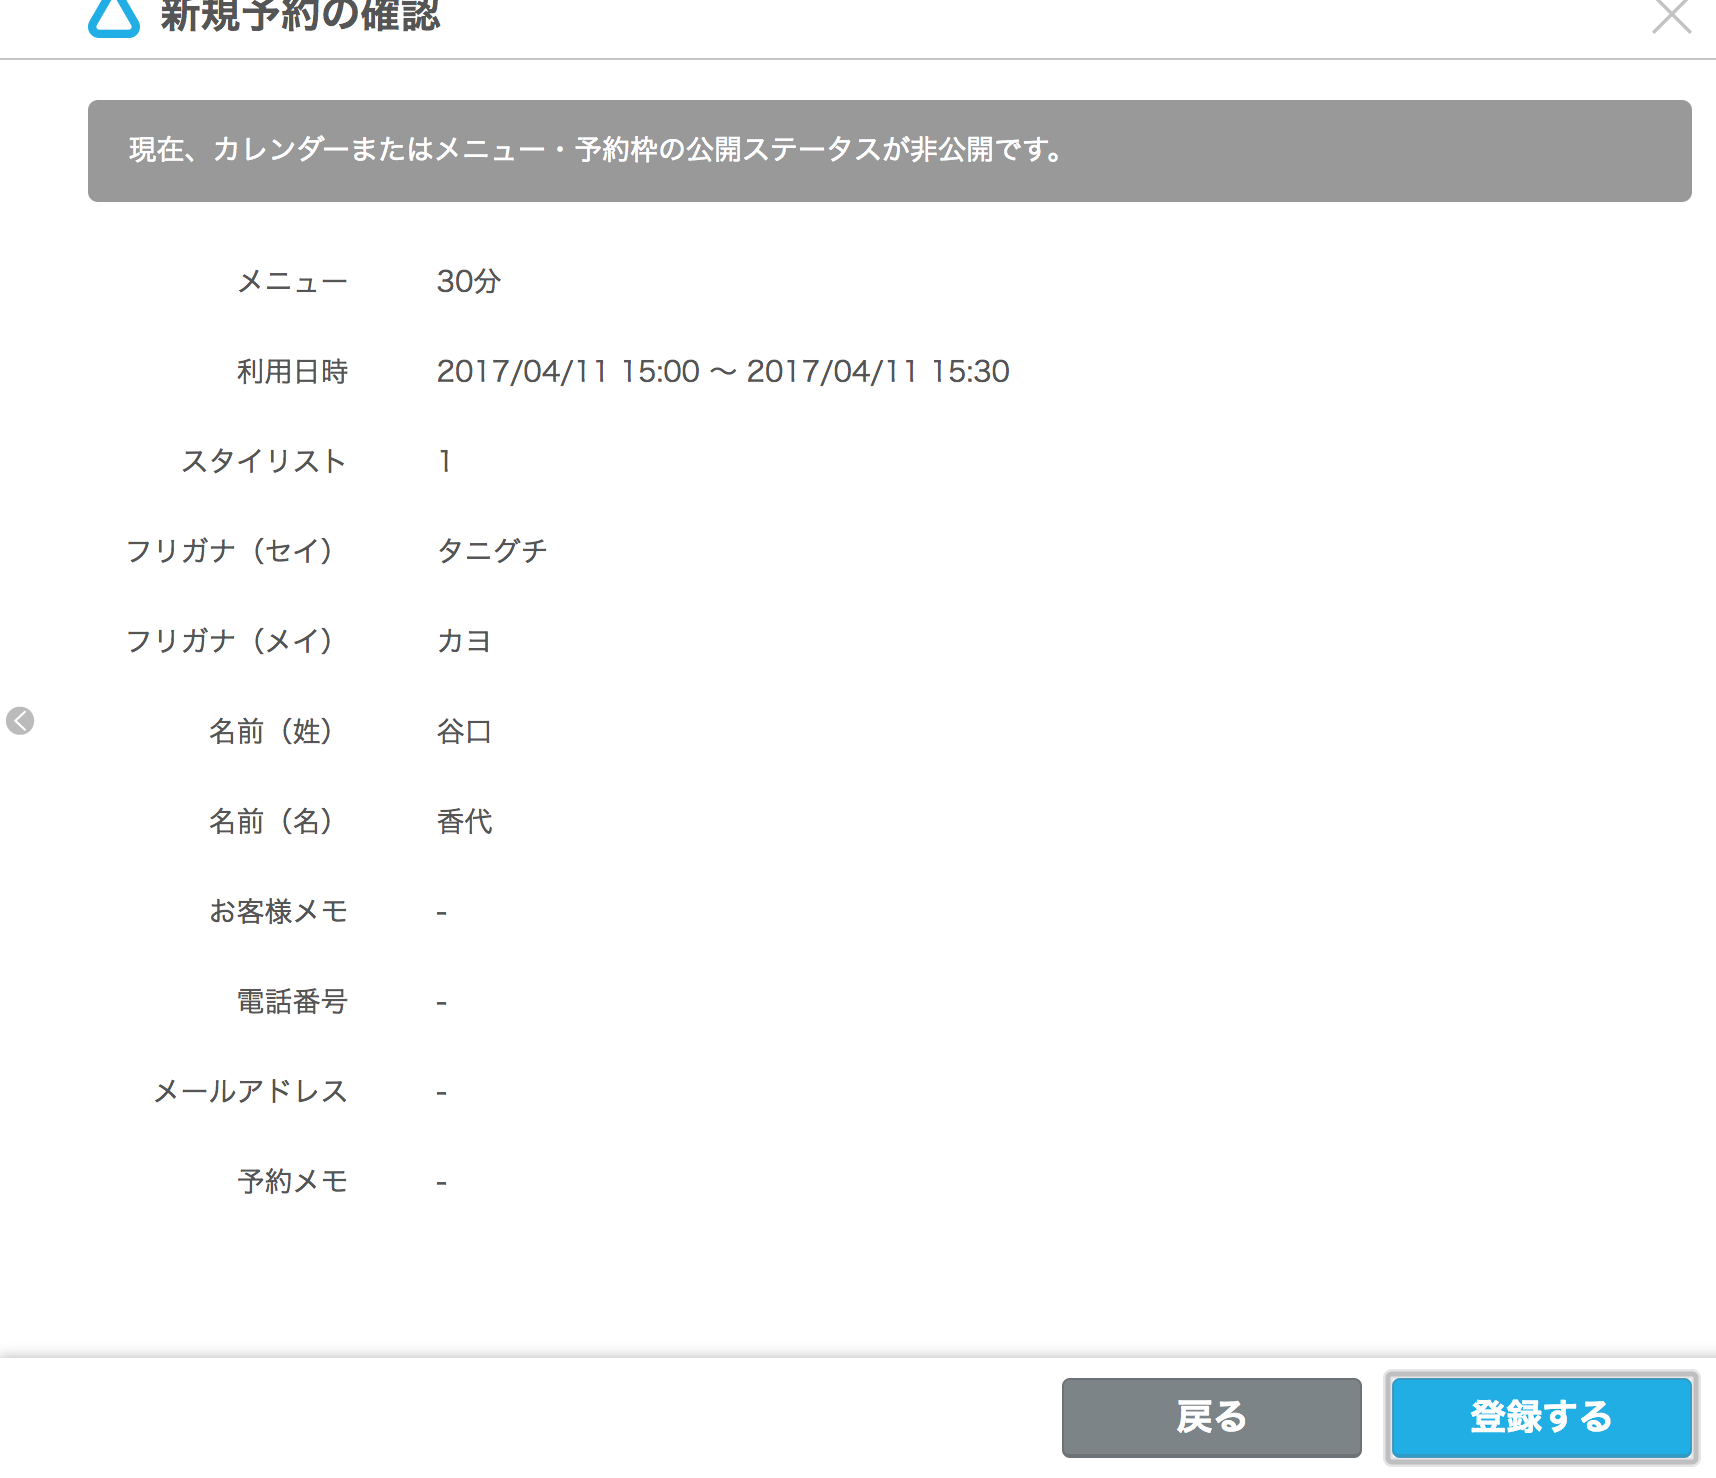Click the blue triangle logo icon

[114, 17]
